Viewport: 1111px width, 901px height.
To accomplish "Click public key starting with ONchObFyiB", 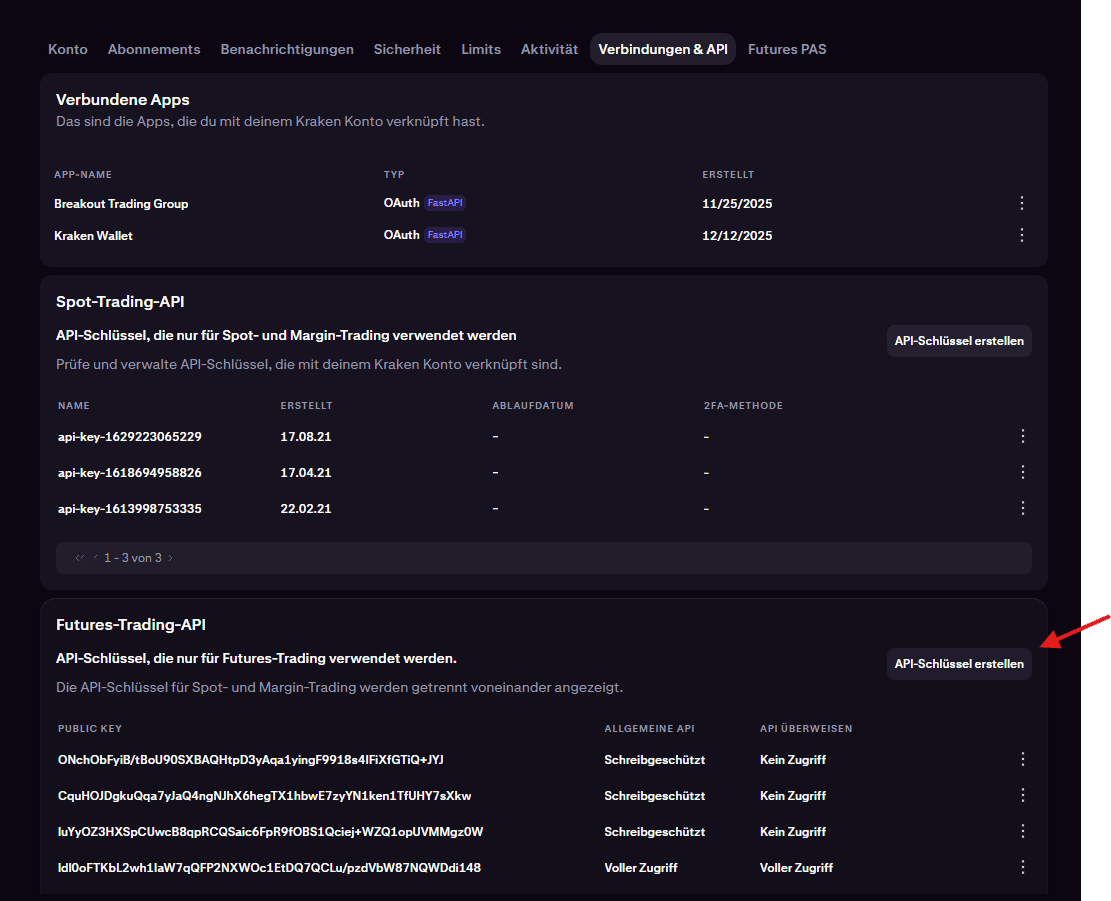I will 251,760.
